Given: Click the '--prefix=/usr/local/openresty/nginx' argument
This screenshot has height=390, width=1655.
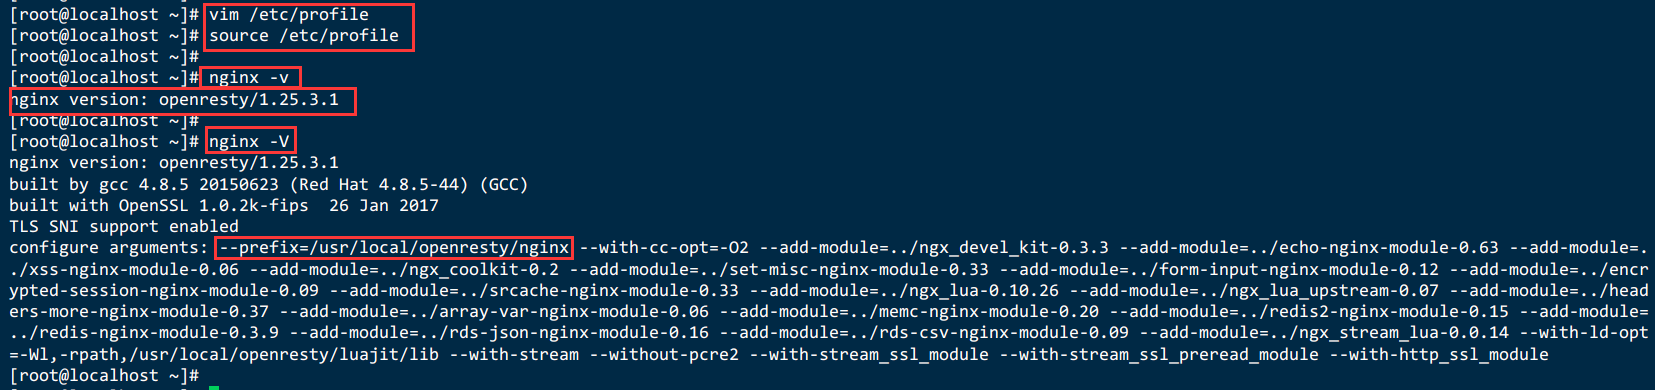Looking at the screenshot, I should tap(394, 248).
